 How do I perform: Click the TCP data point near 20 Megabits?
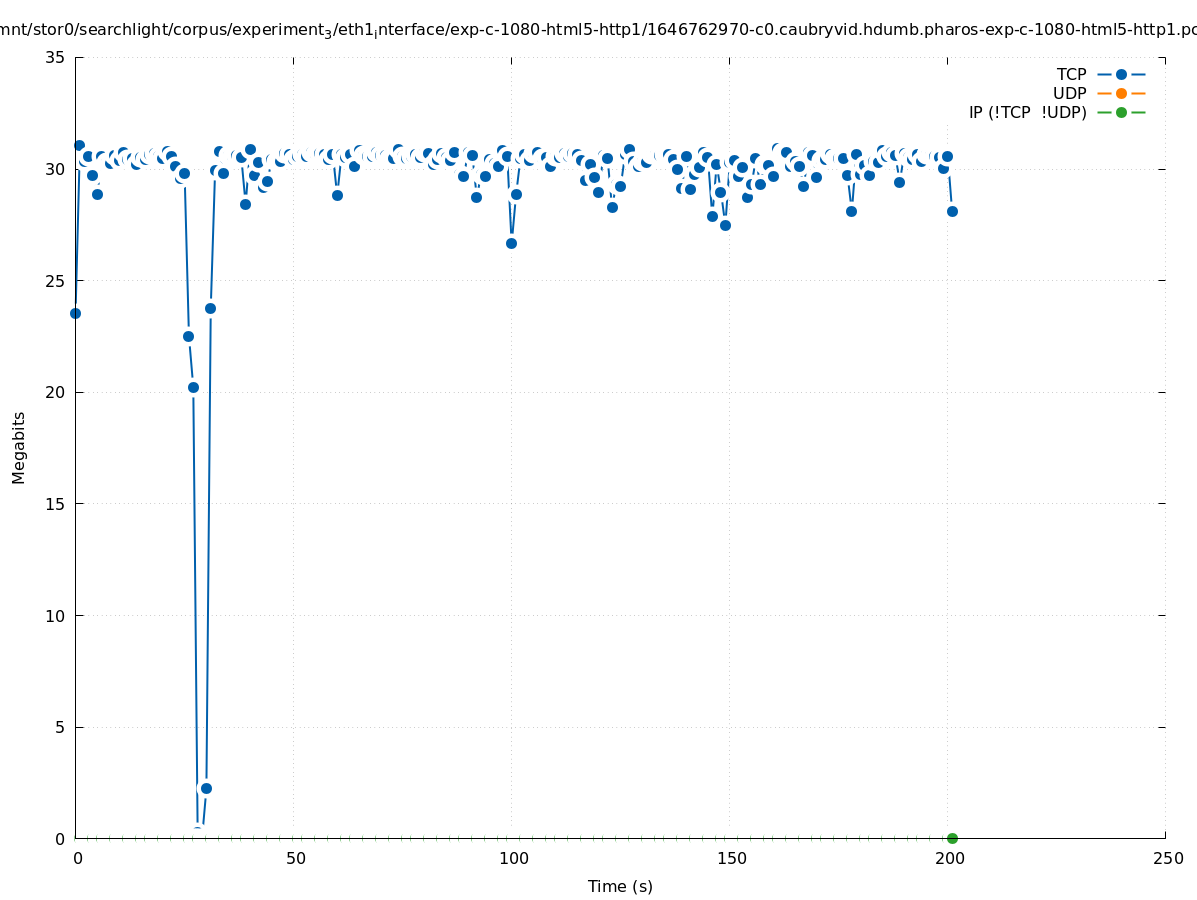tap(193, 387)
